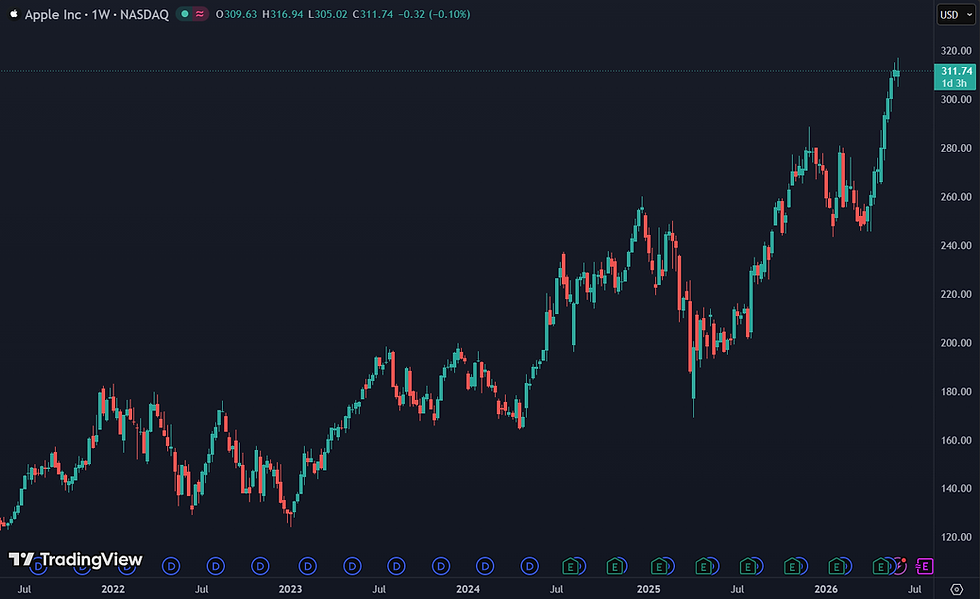Open the chart settings gear icon
The height and width of the screenshot is (599, 980).
coord(956,589)
